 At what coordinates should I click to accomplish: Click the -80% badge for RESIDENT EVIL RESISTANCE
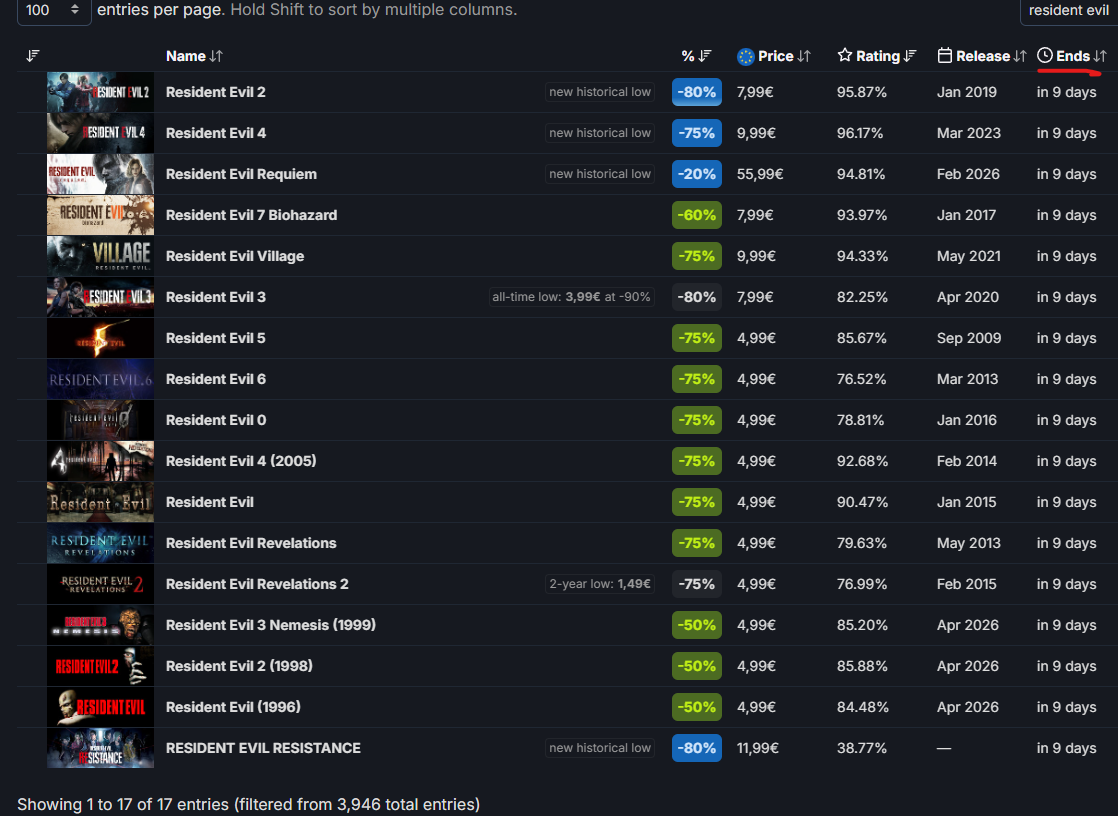coord(697,748)
